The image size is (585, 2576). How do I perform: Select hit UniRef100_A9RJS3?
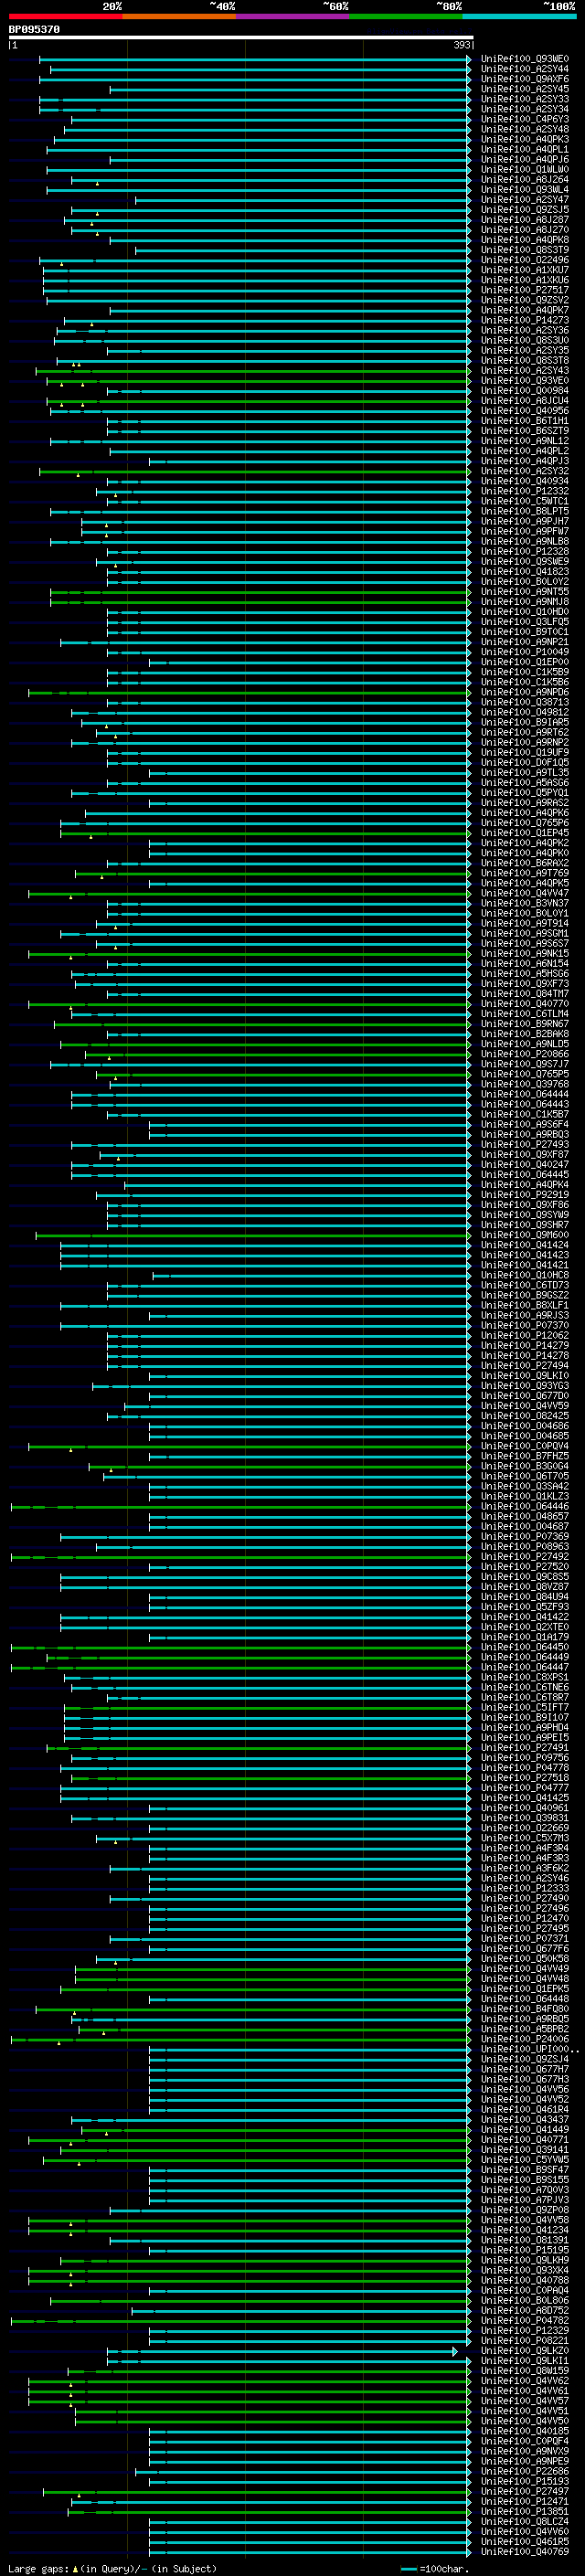(x=524, y=1315)
